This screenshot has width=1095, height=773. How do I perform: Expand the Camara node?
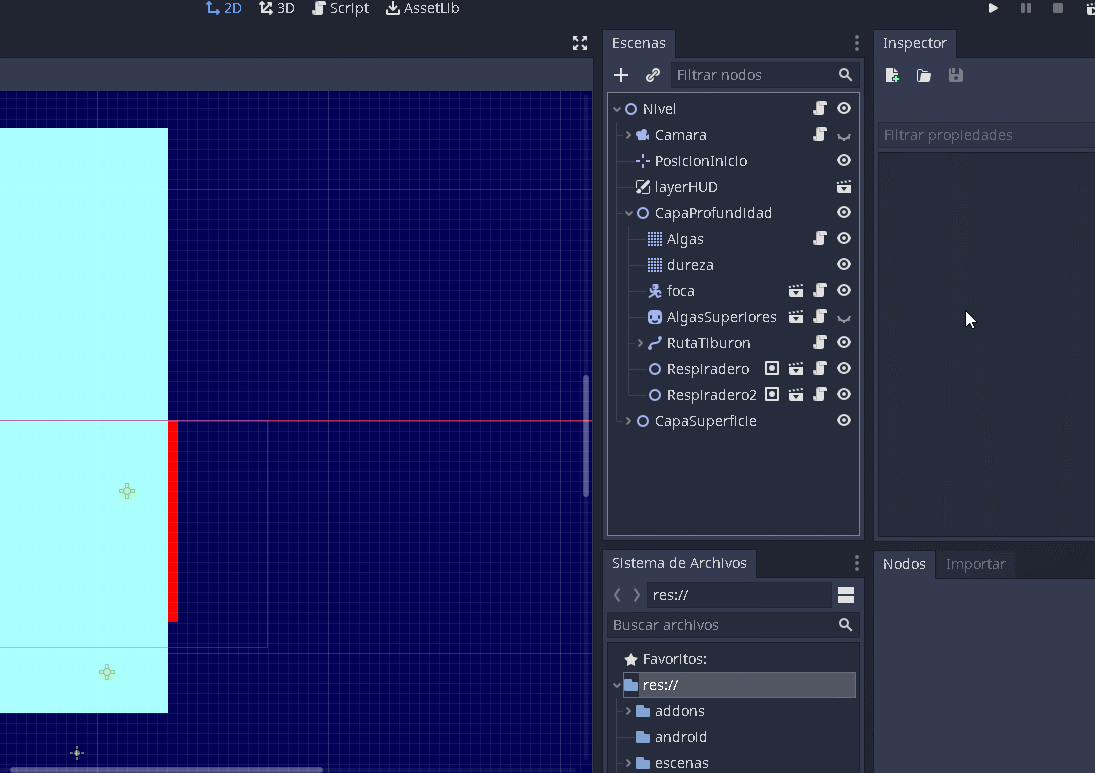click(x=629, y=135)
